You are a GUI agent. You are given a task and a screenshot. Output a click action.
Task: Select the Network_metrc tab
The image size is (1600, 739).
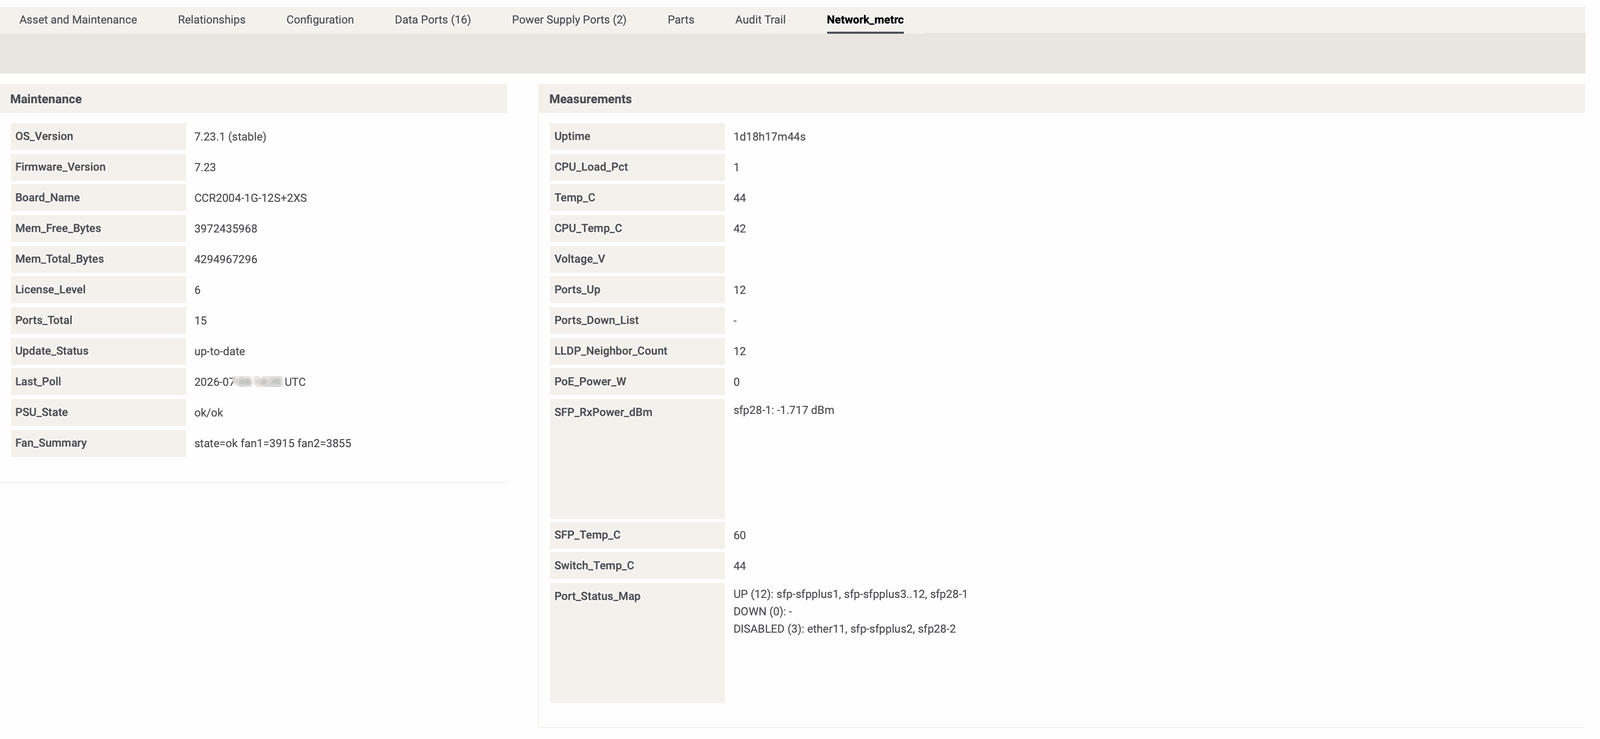pyautogui.click(x=865, y=19)
